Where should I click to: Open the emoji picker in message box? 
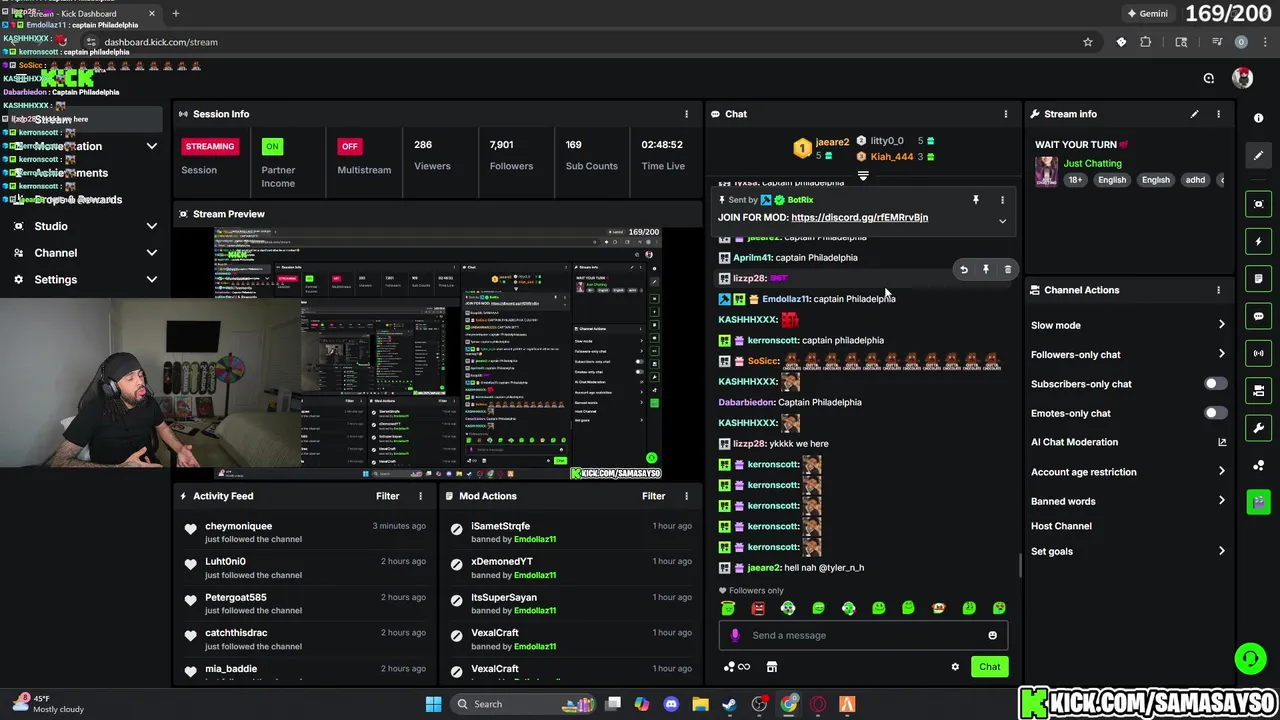pos(992,635)
